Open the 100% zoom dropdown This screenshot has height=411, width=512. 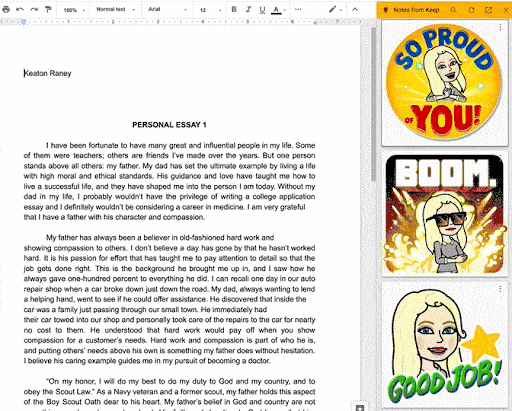[74, 10]
